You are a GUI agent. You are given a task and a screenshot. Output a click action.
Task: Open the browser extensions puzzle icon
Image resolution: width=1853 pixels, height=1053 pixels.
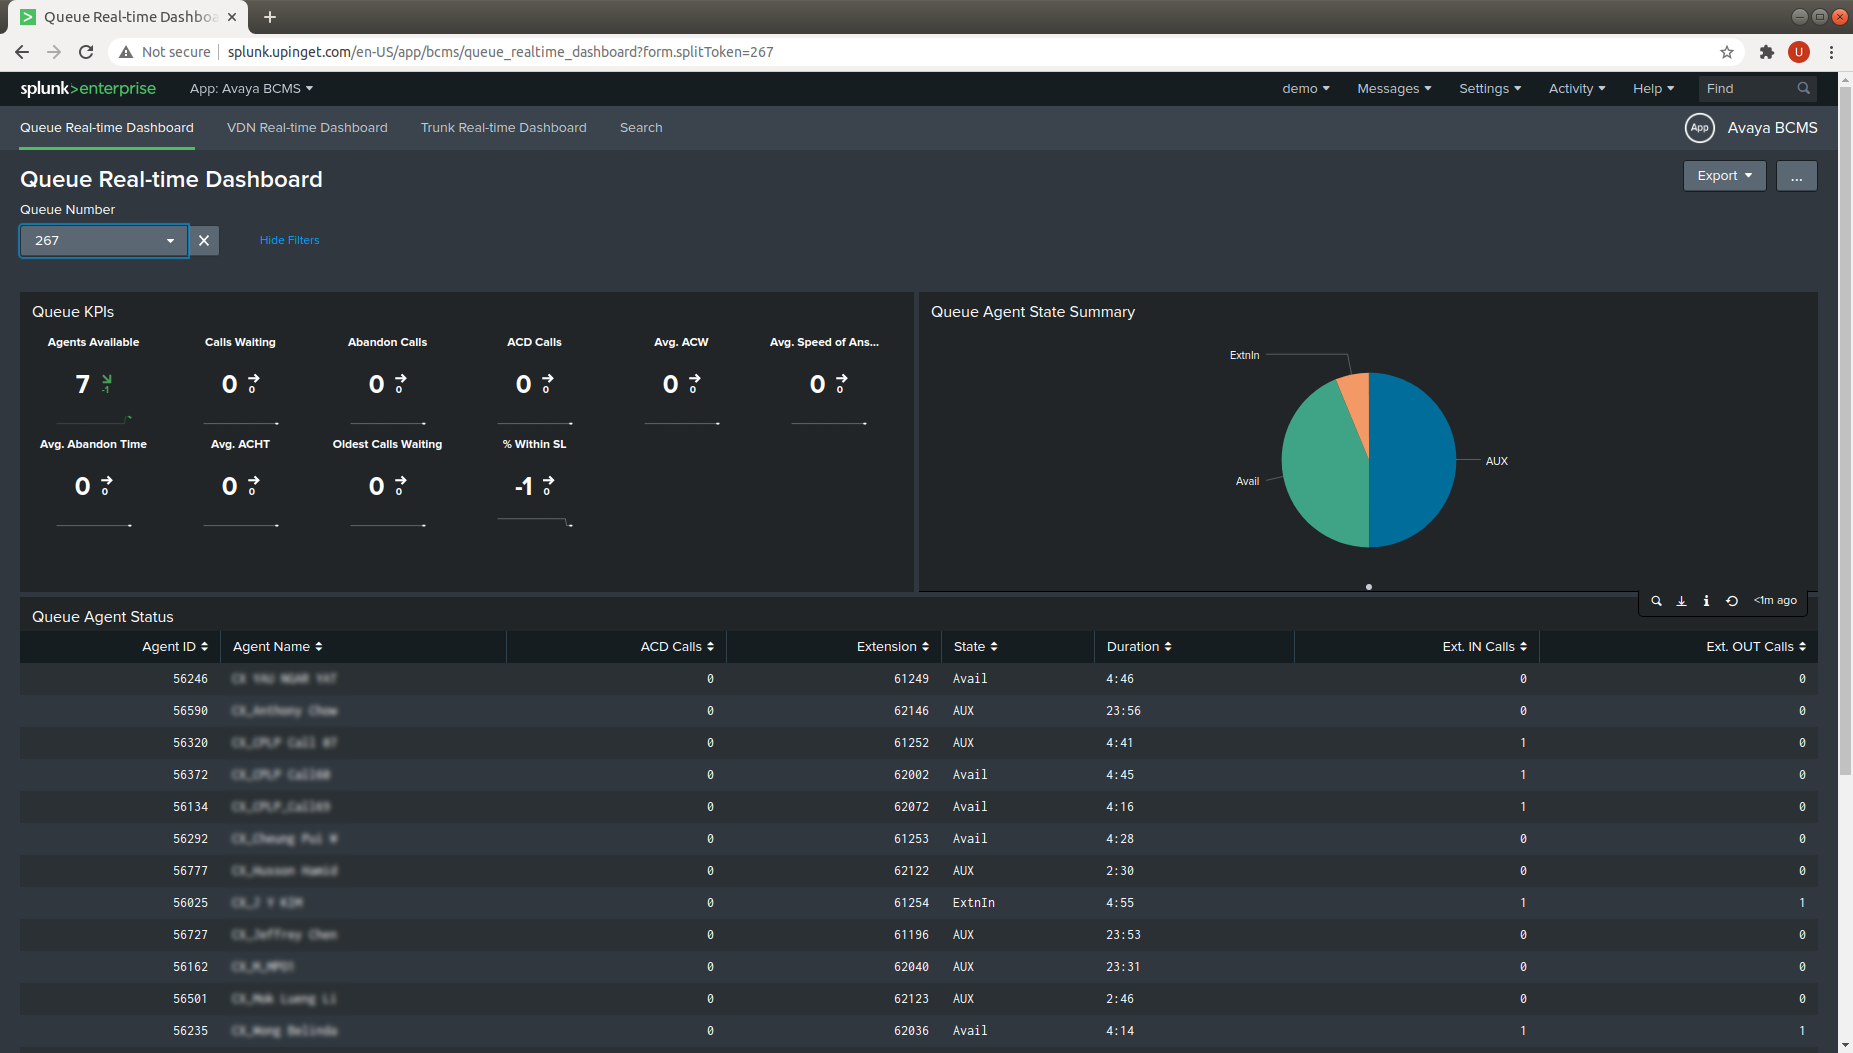[1767, 52]
